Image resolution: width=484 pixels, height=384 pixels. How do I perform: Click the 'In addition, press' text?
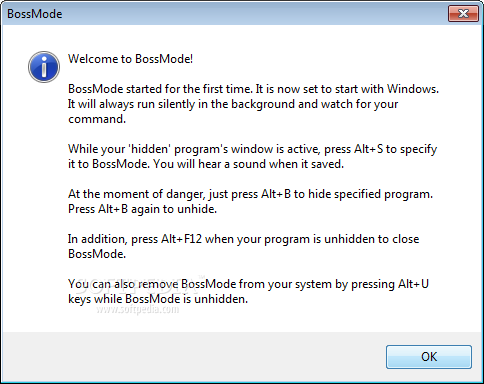coord(113,239)
